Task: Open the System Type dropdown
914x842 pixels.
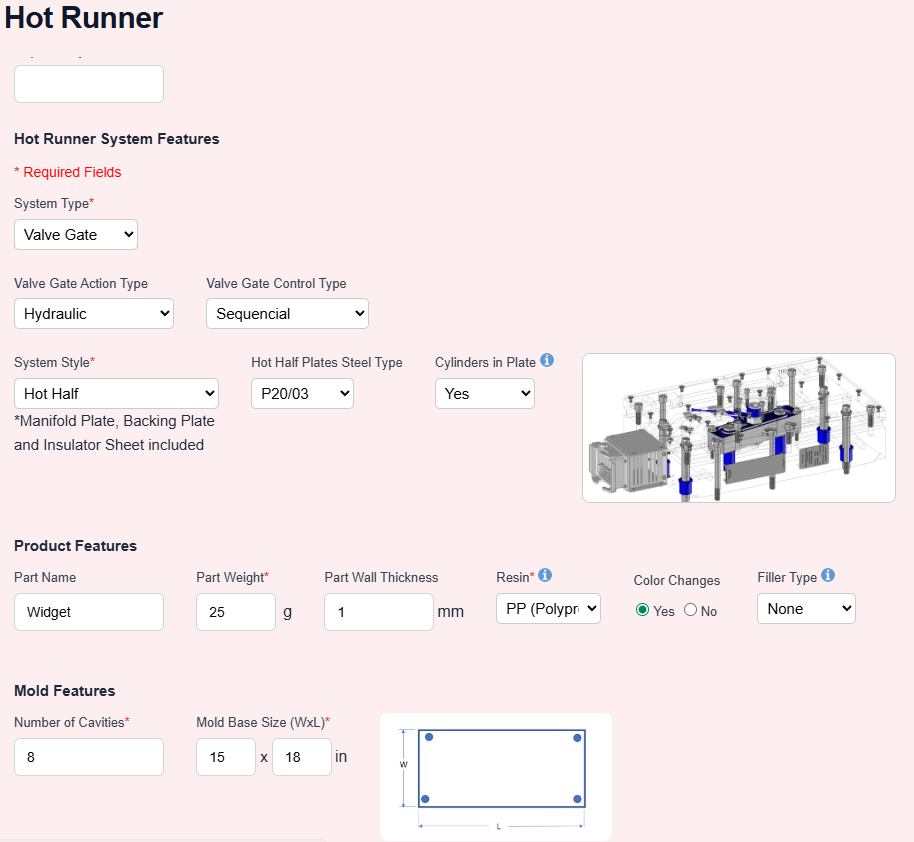Action: 76,234
